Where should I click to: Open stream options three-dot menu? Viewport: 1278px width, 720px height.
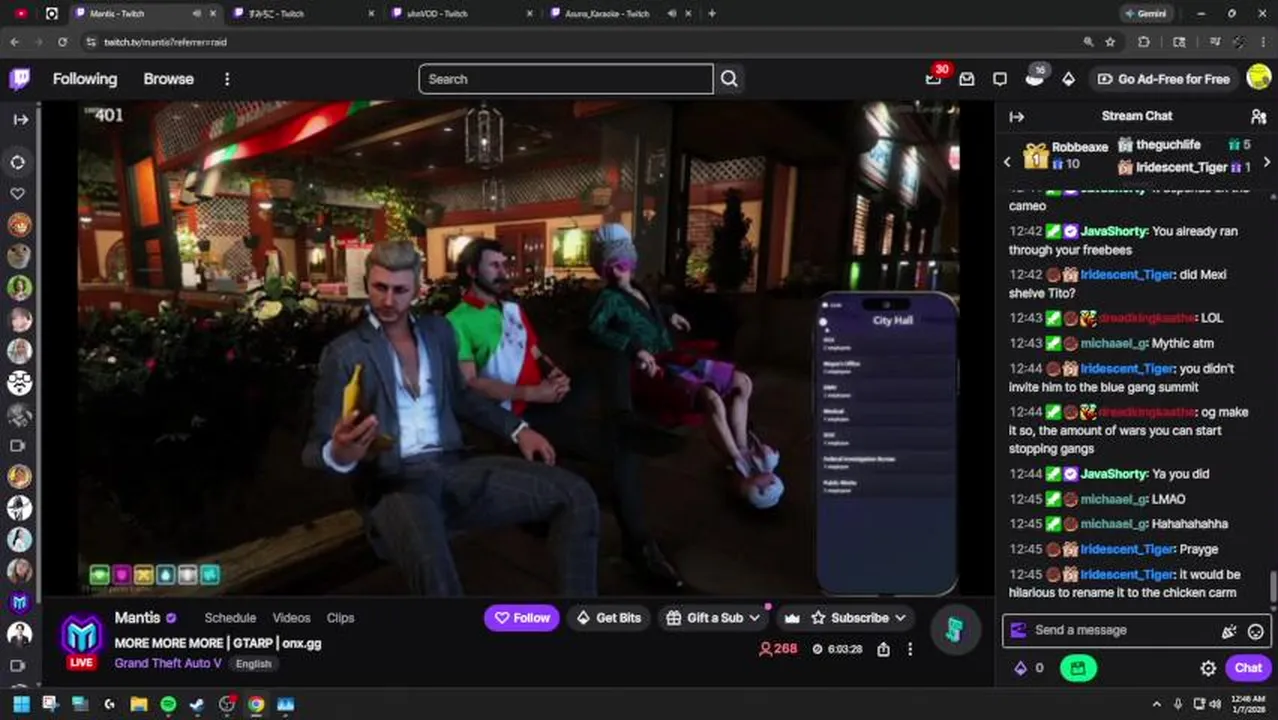910,649
